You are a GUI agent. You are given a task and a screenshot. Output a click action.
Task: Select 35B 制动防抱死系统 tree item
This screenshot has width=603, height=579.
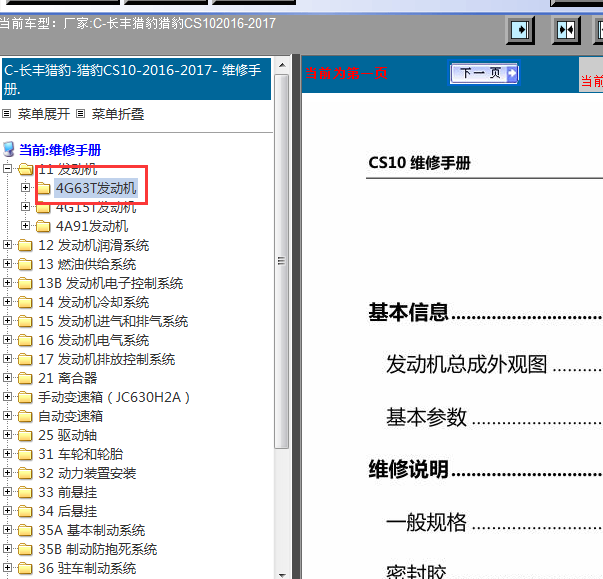pos(98,549)
